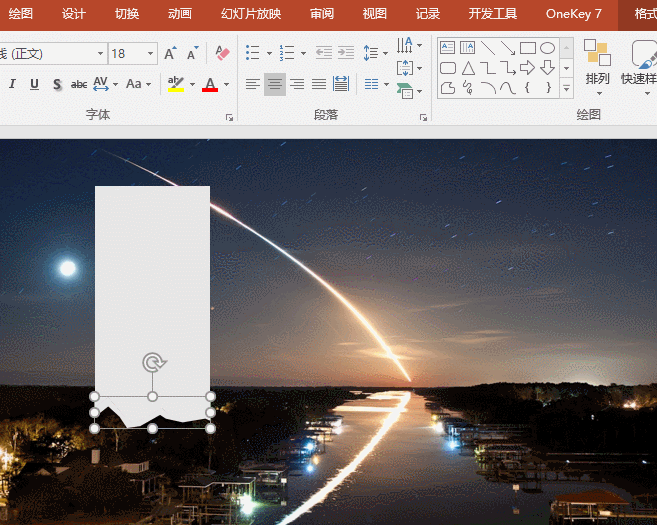Switch to the 动画 tab
Image resolution: width=657 pixels, height=525 pixels.
pyautogui.click(x=180, y=14)
